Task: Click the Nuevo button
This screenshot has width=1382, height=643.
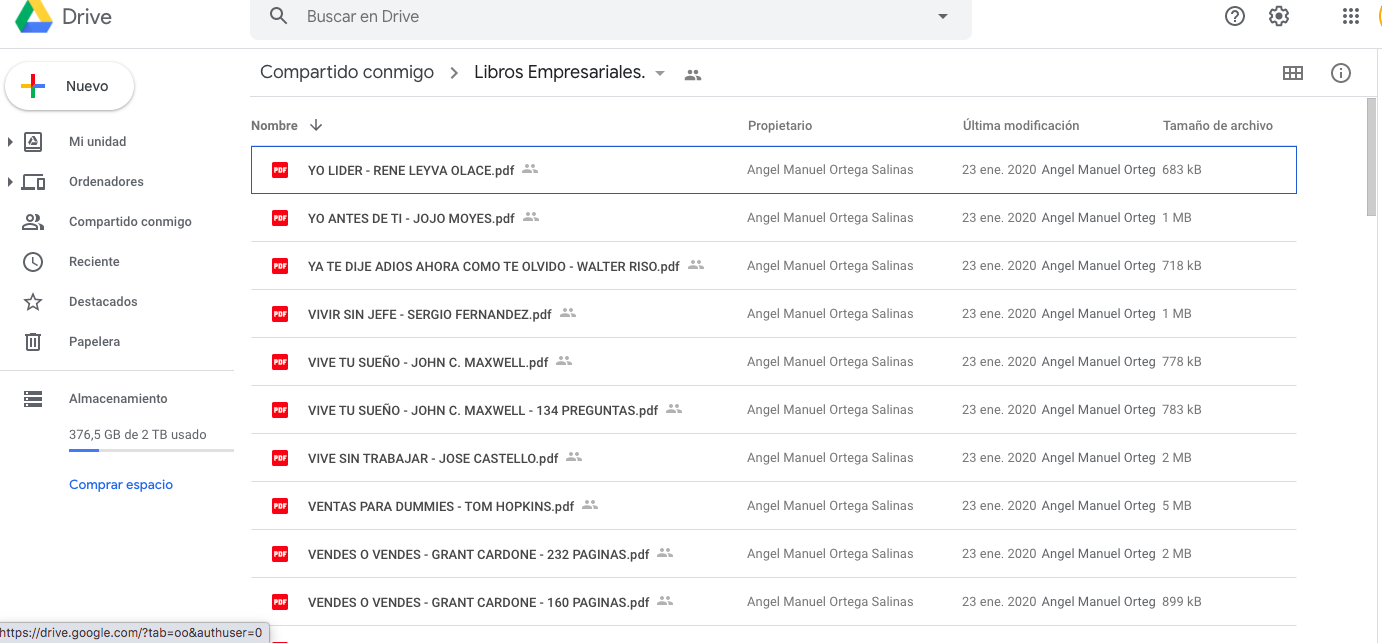Action: (x=70, y=87)
